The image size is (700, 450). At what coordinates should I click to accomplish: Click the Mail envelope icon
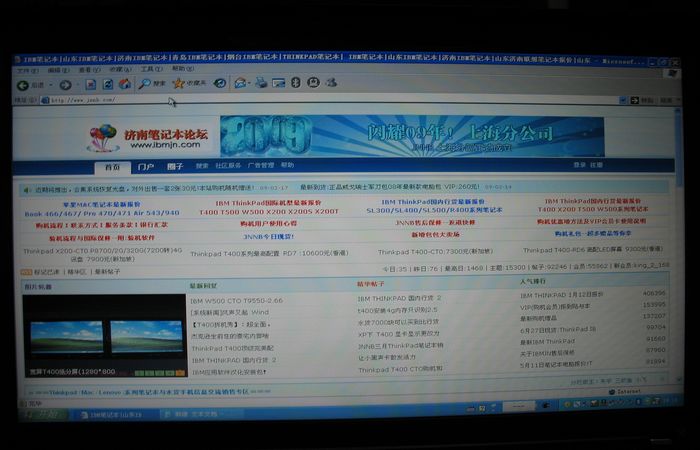point(241,83)
